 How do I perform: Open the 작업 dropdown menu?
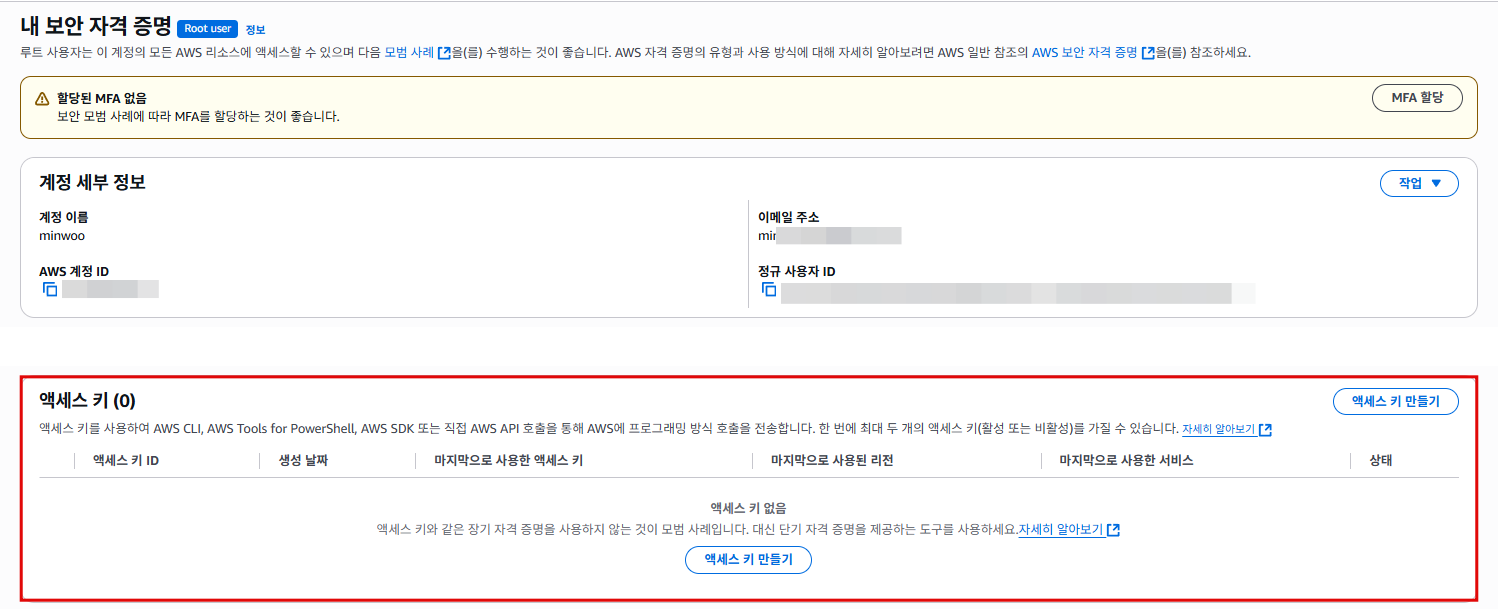pos(1418,184)
